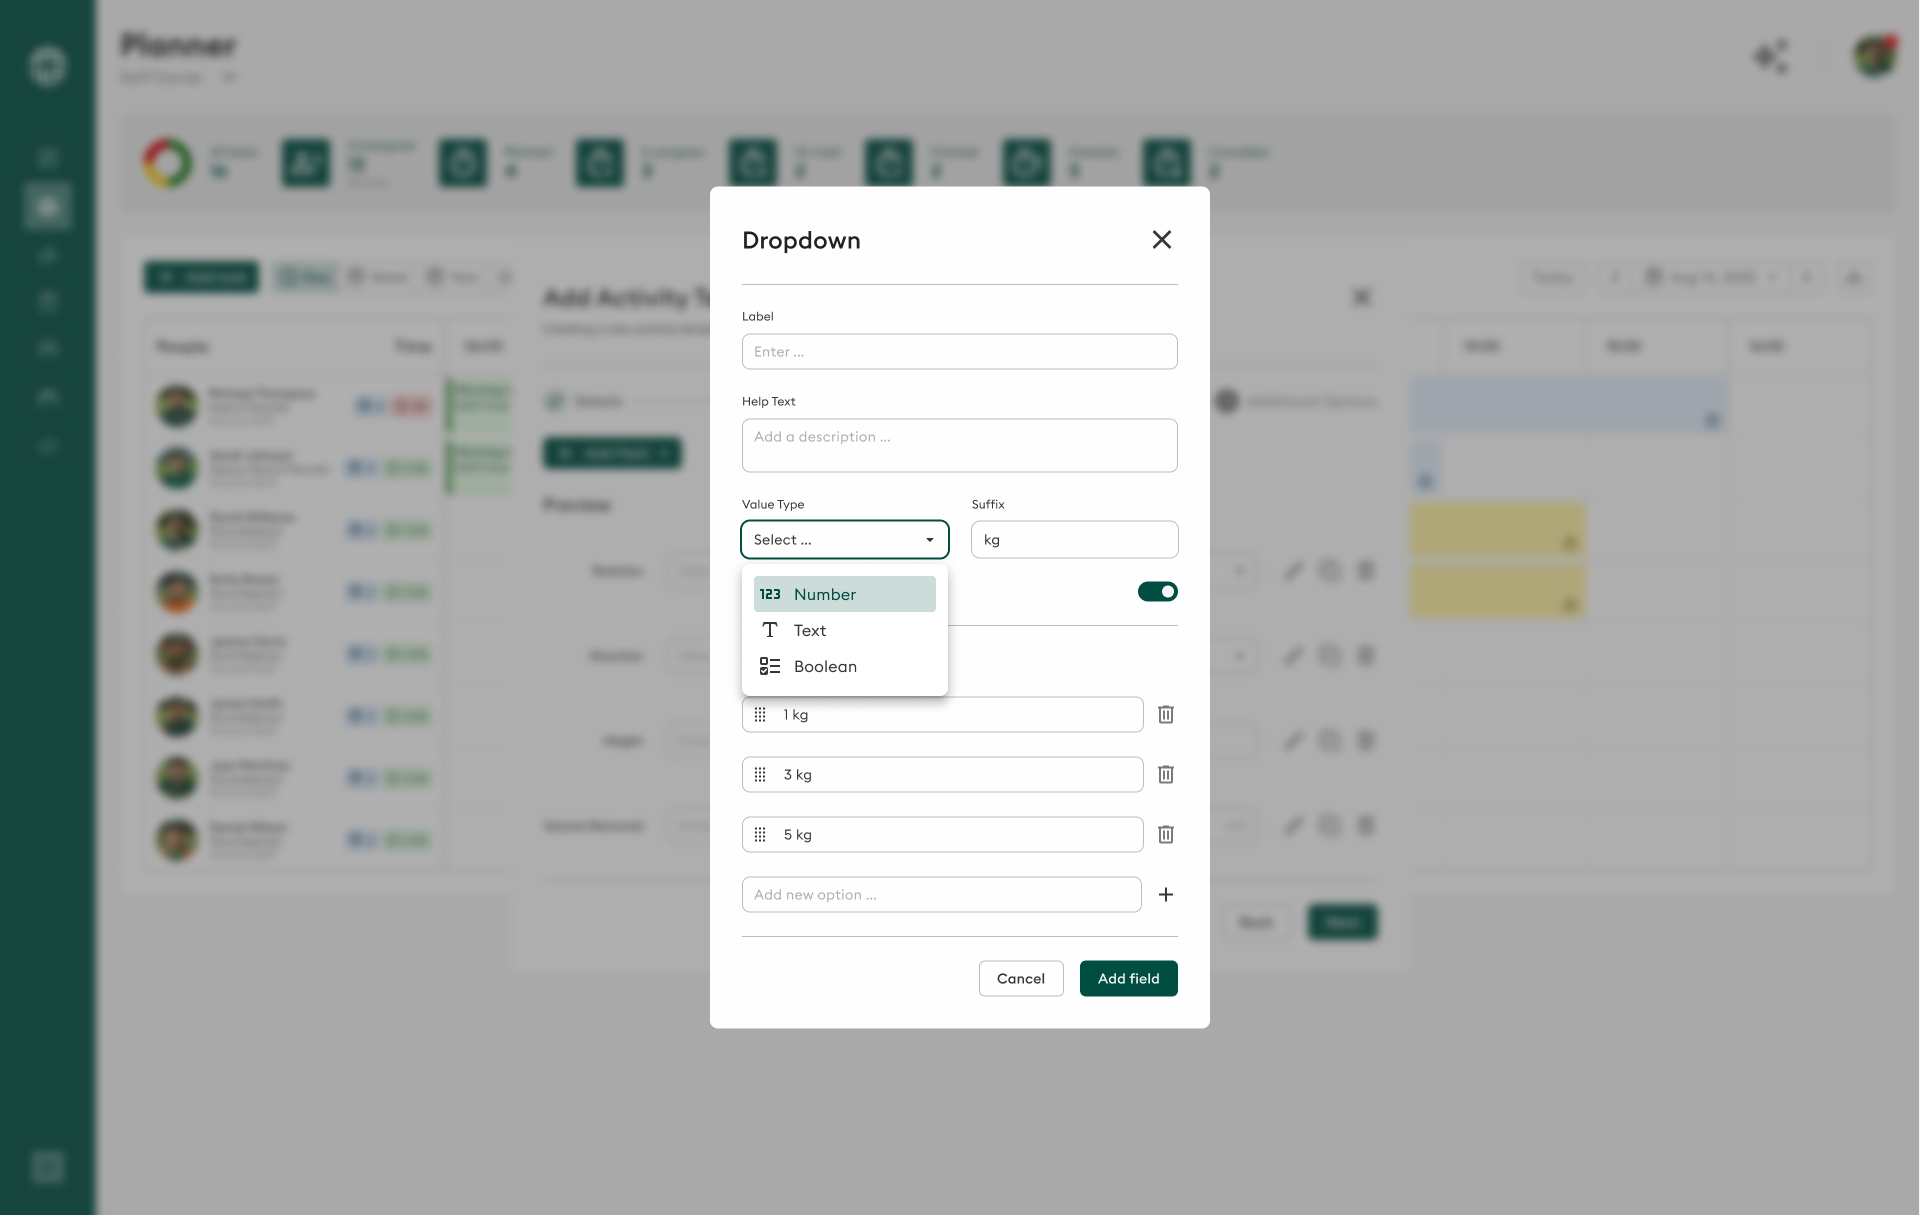
Task: Click the Add field button
Action: coord(1128,978)
